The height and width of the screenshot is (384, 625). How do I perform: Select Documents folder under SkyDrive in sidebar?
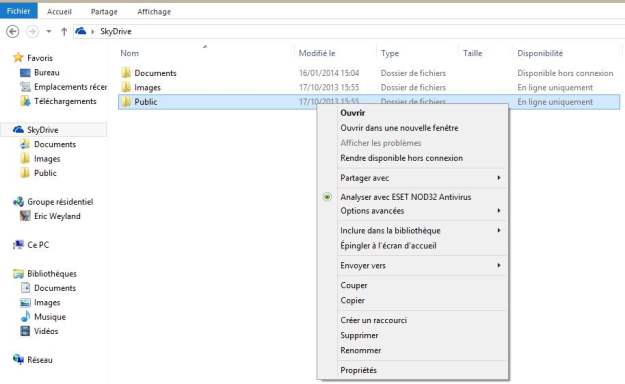[55, 144]
